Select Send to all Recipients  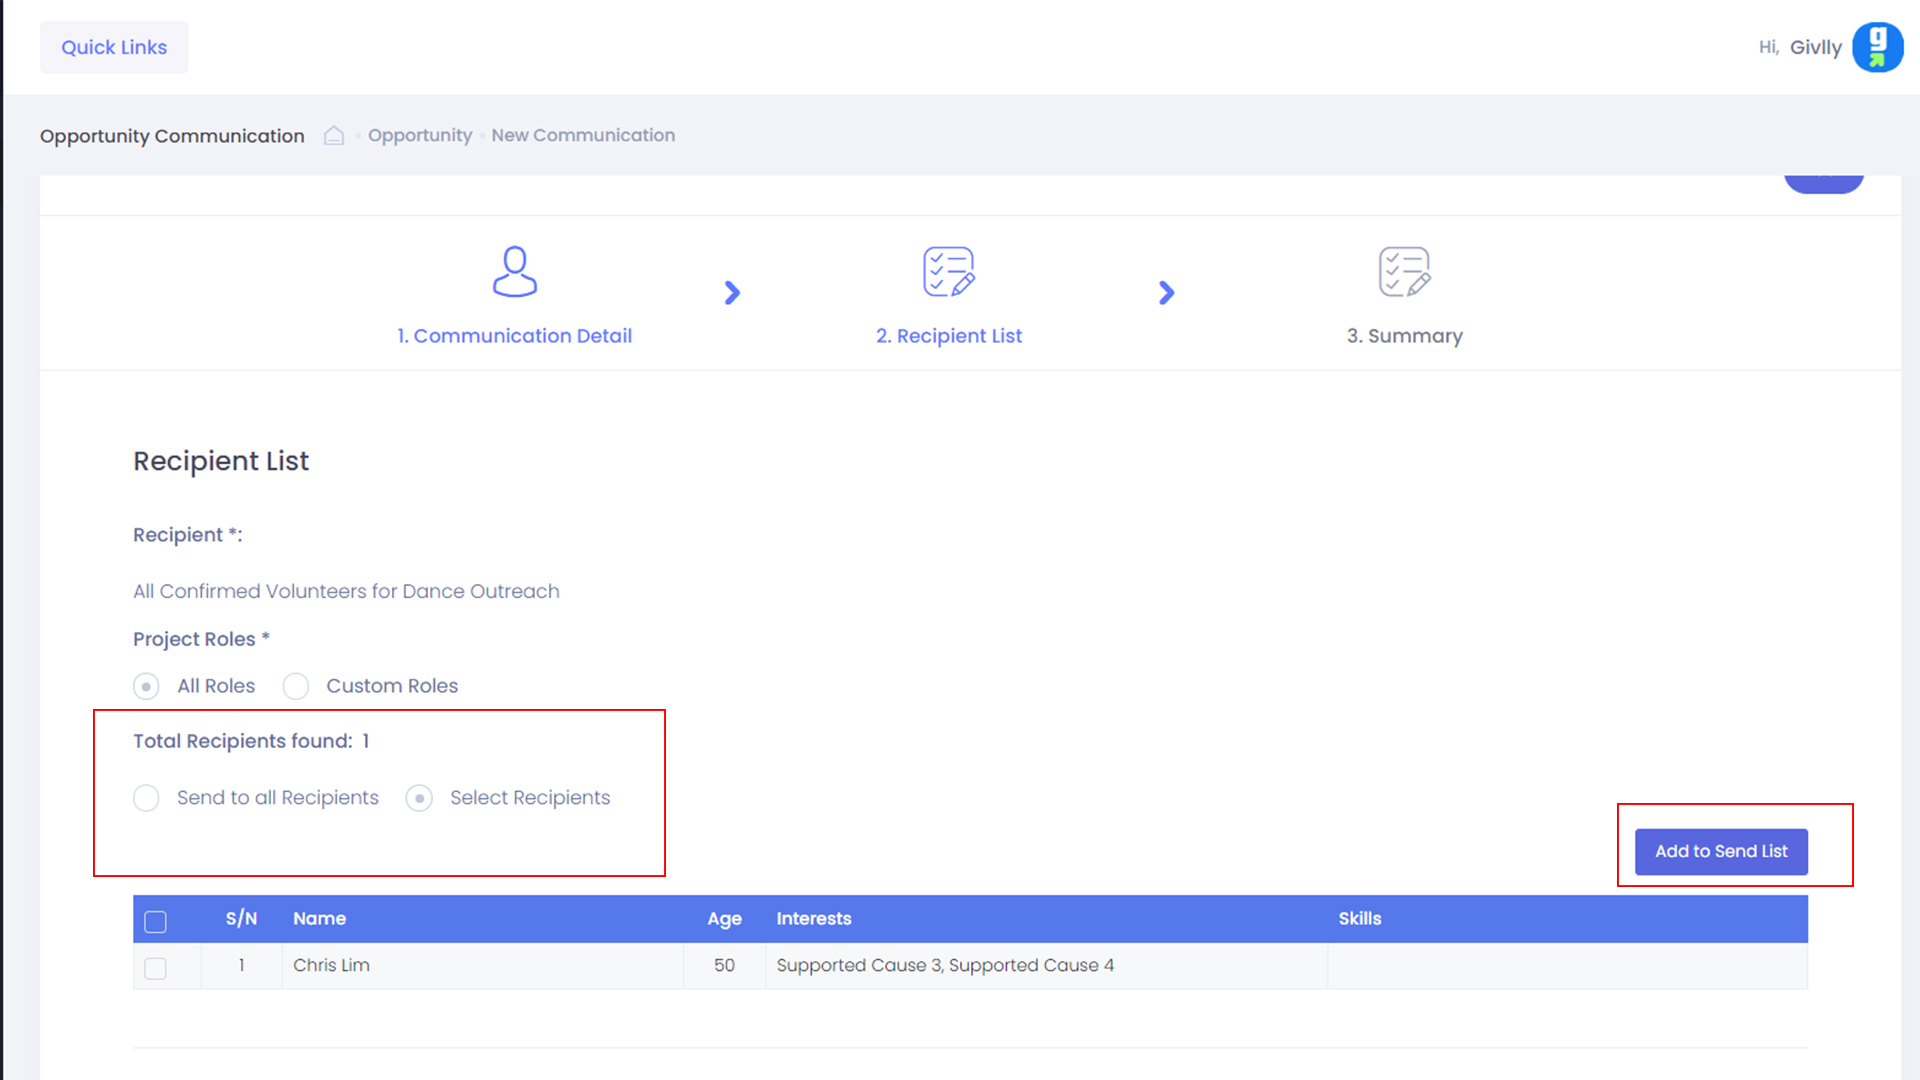146,798
